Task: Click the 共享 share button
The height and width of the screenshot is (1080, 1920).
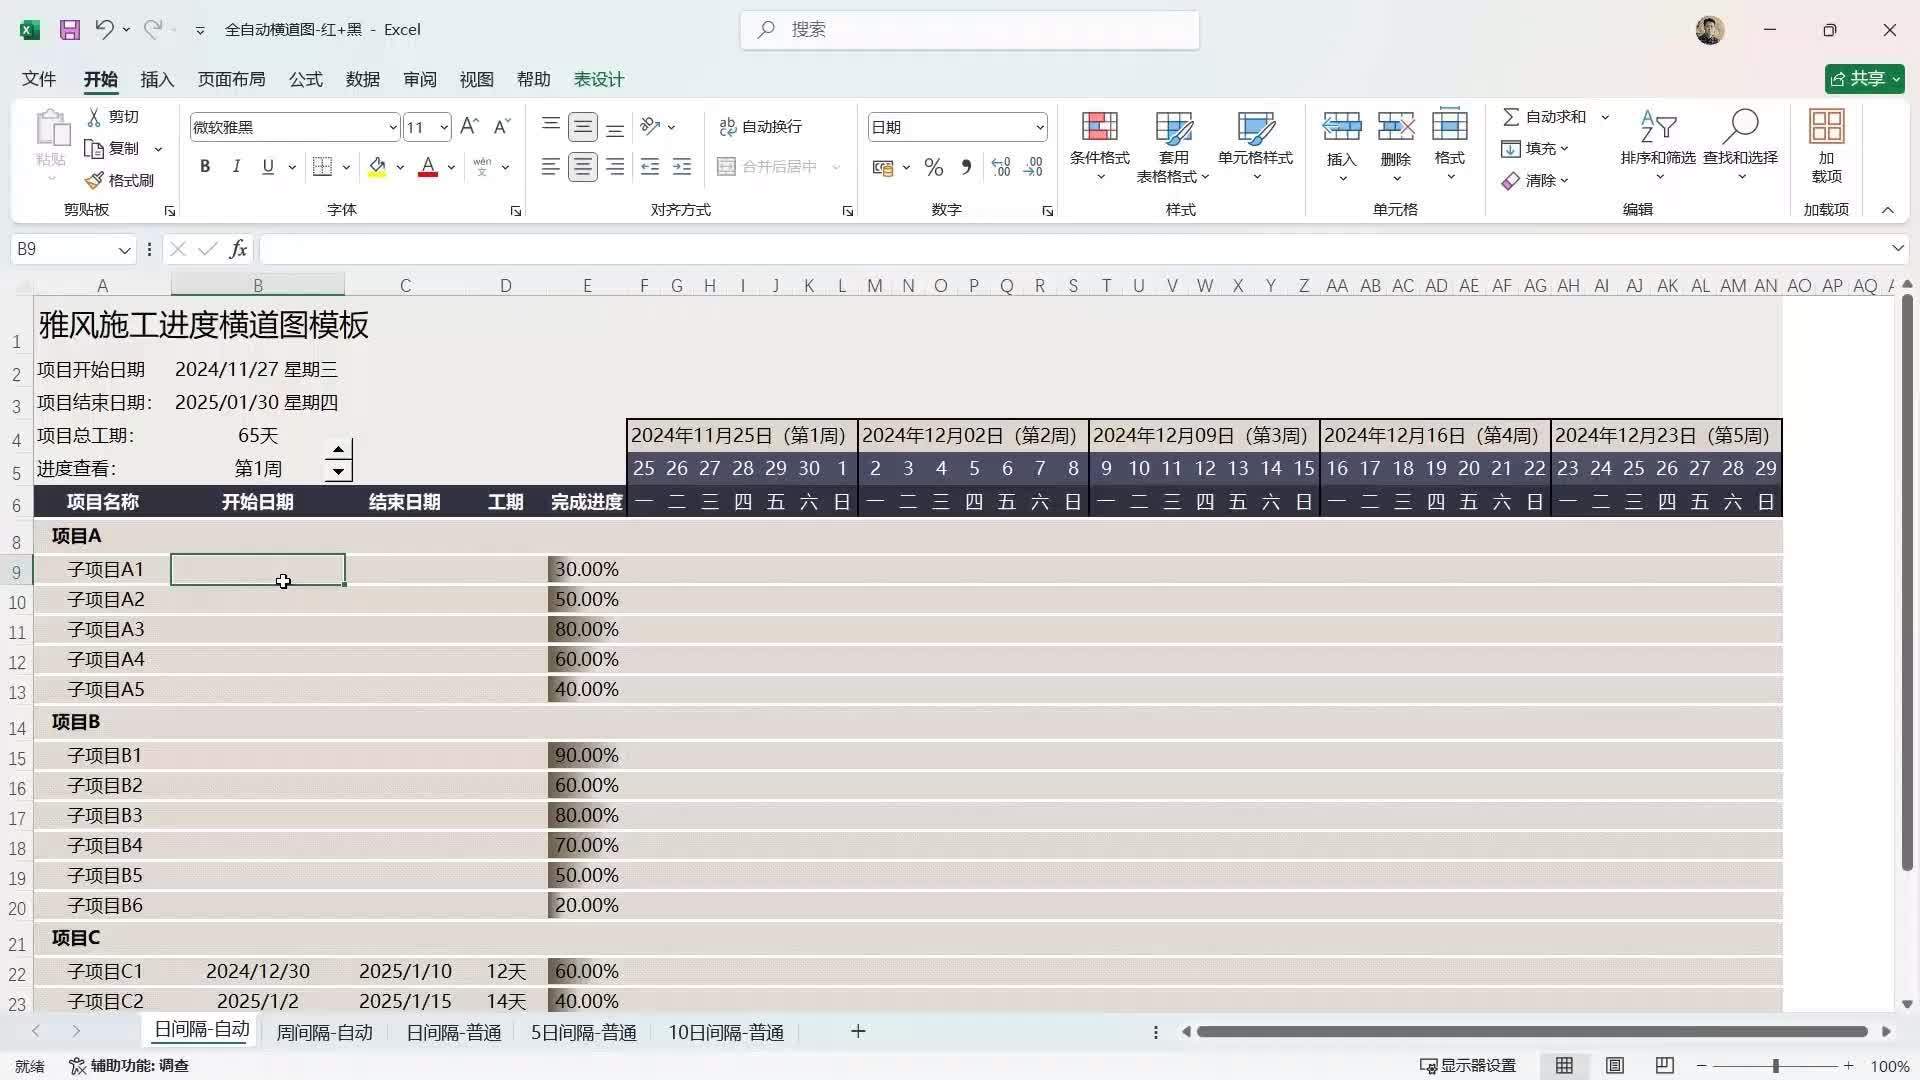Action: [x=1864, y=78]
